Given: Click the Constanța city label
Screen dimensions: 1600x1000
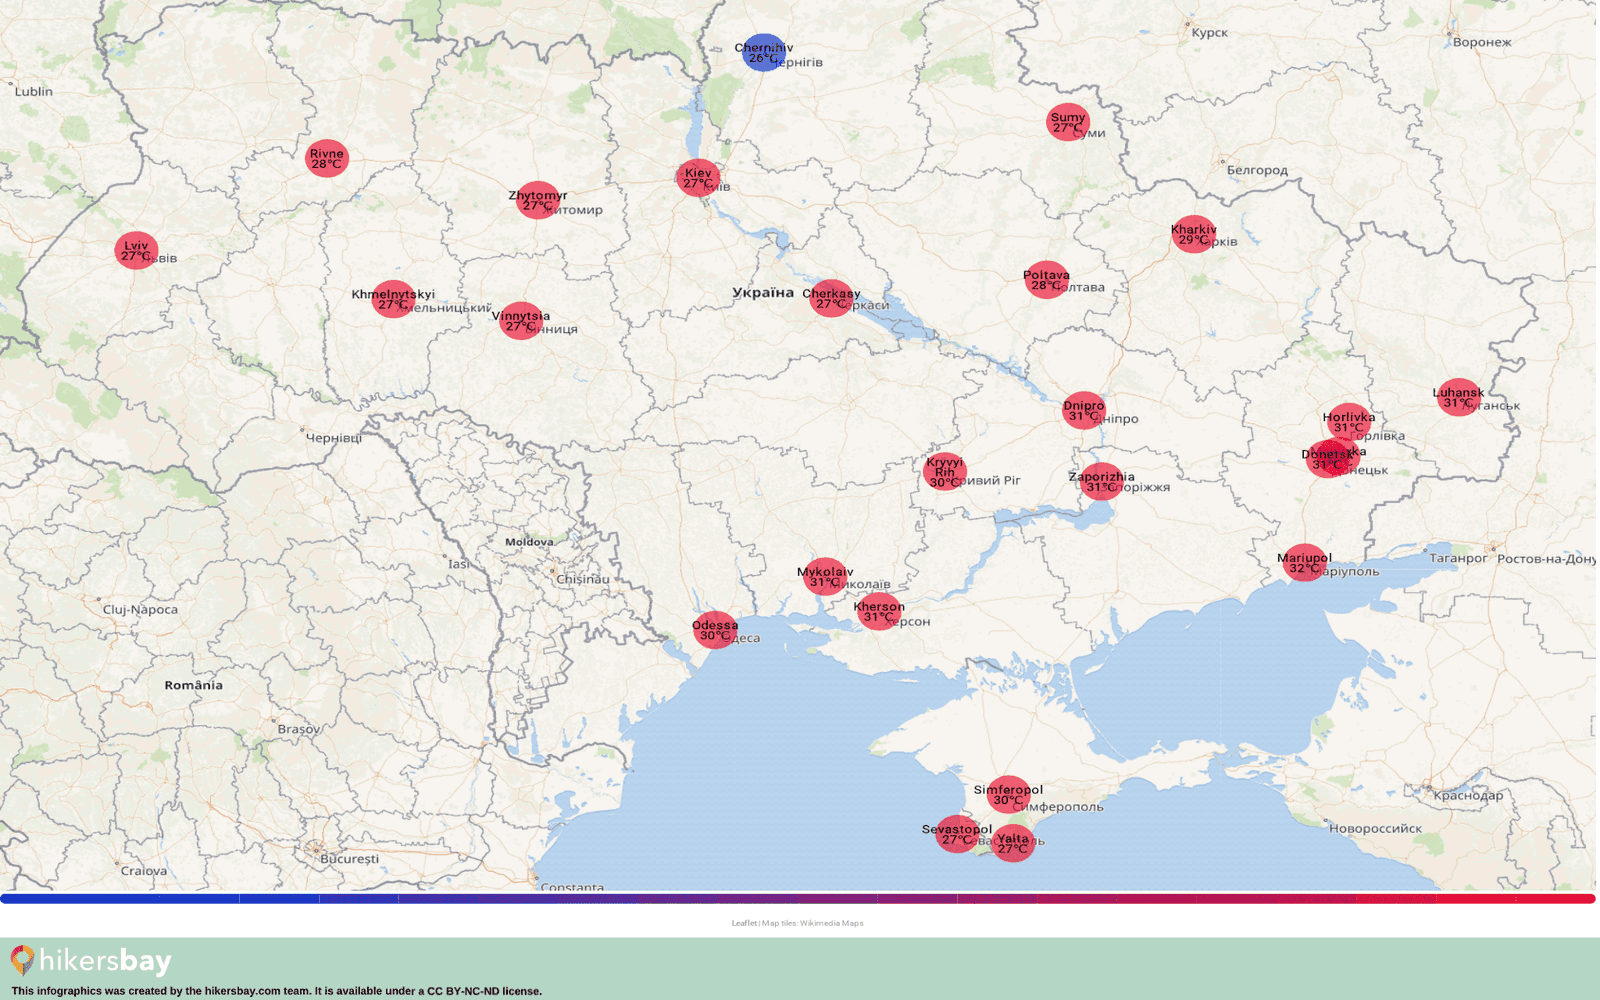Looking at the screenshot, I should coord(572,887).
